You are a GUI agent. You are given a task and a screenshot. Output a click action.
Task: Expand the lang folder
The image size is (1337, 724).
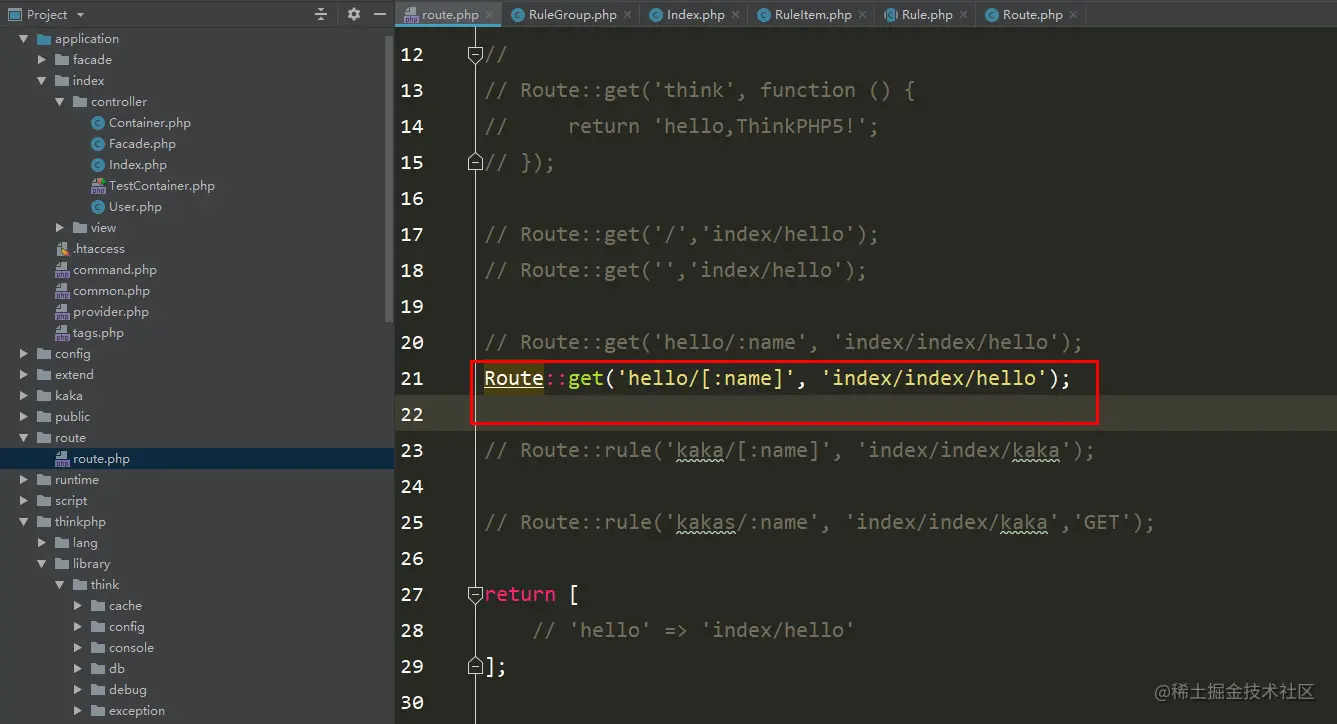(x=42, y=543)
